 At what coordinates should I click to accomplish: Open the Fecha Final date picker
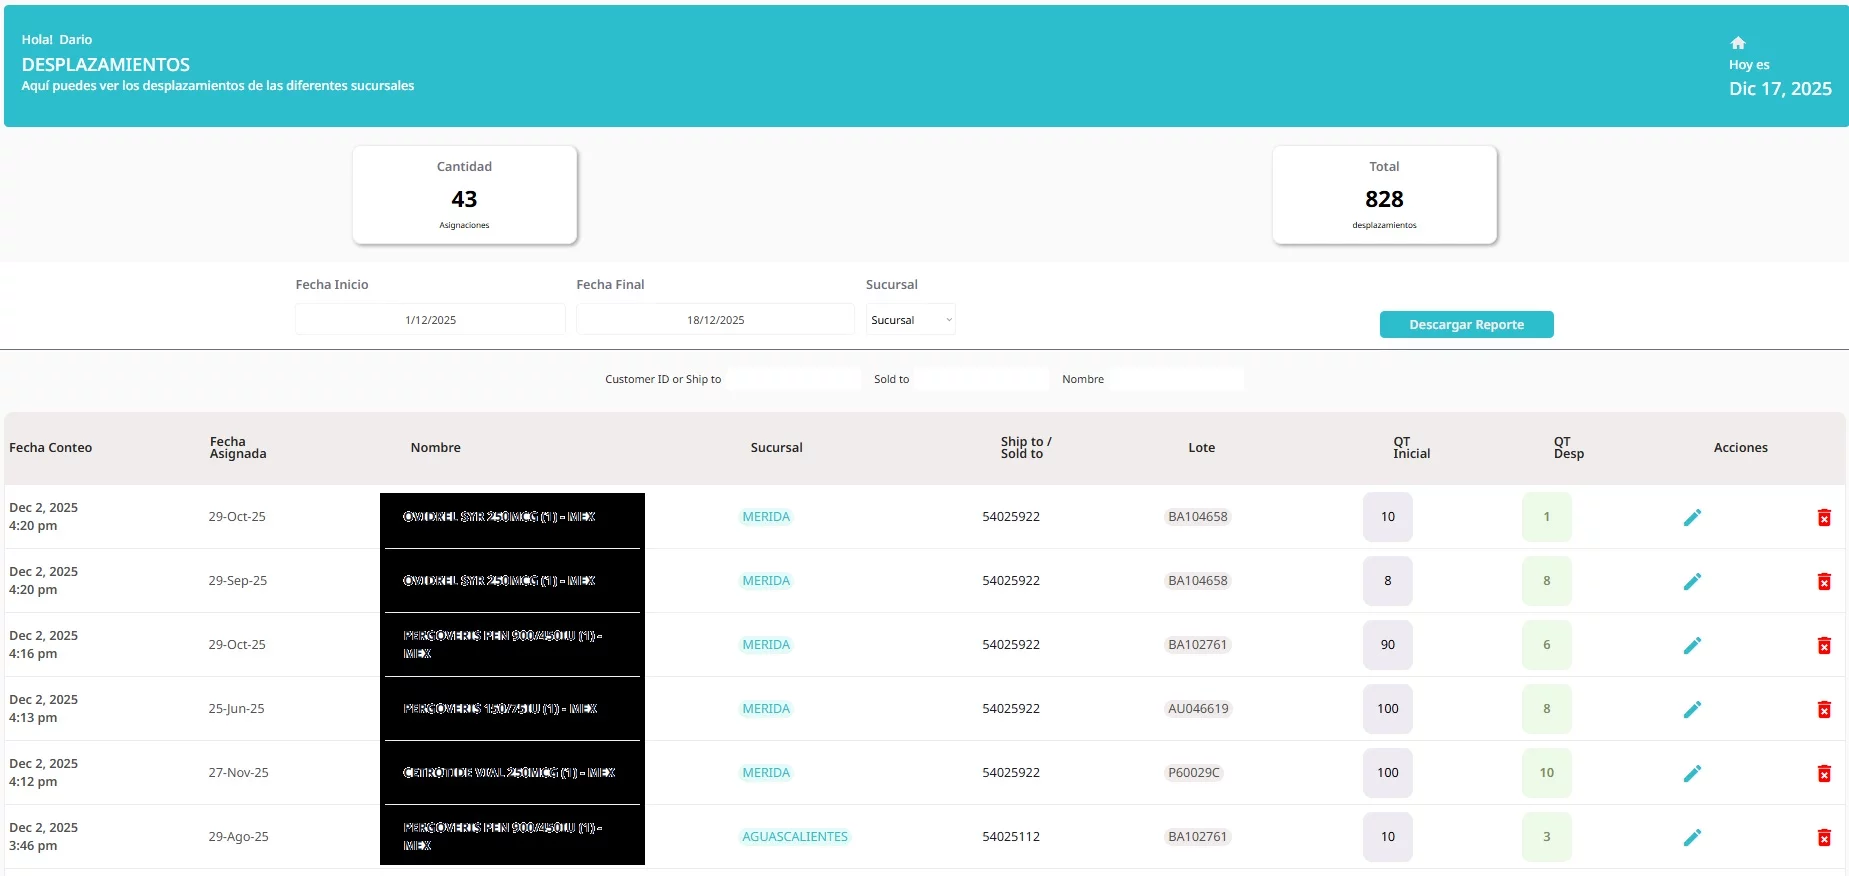(715, 320)
